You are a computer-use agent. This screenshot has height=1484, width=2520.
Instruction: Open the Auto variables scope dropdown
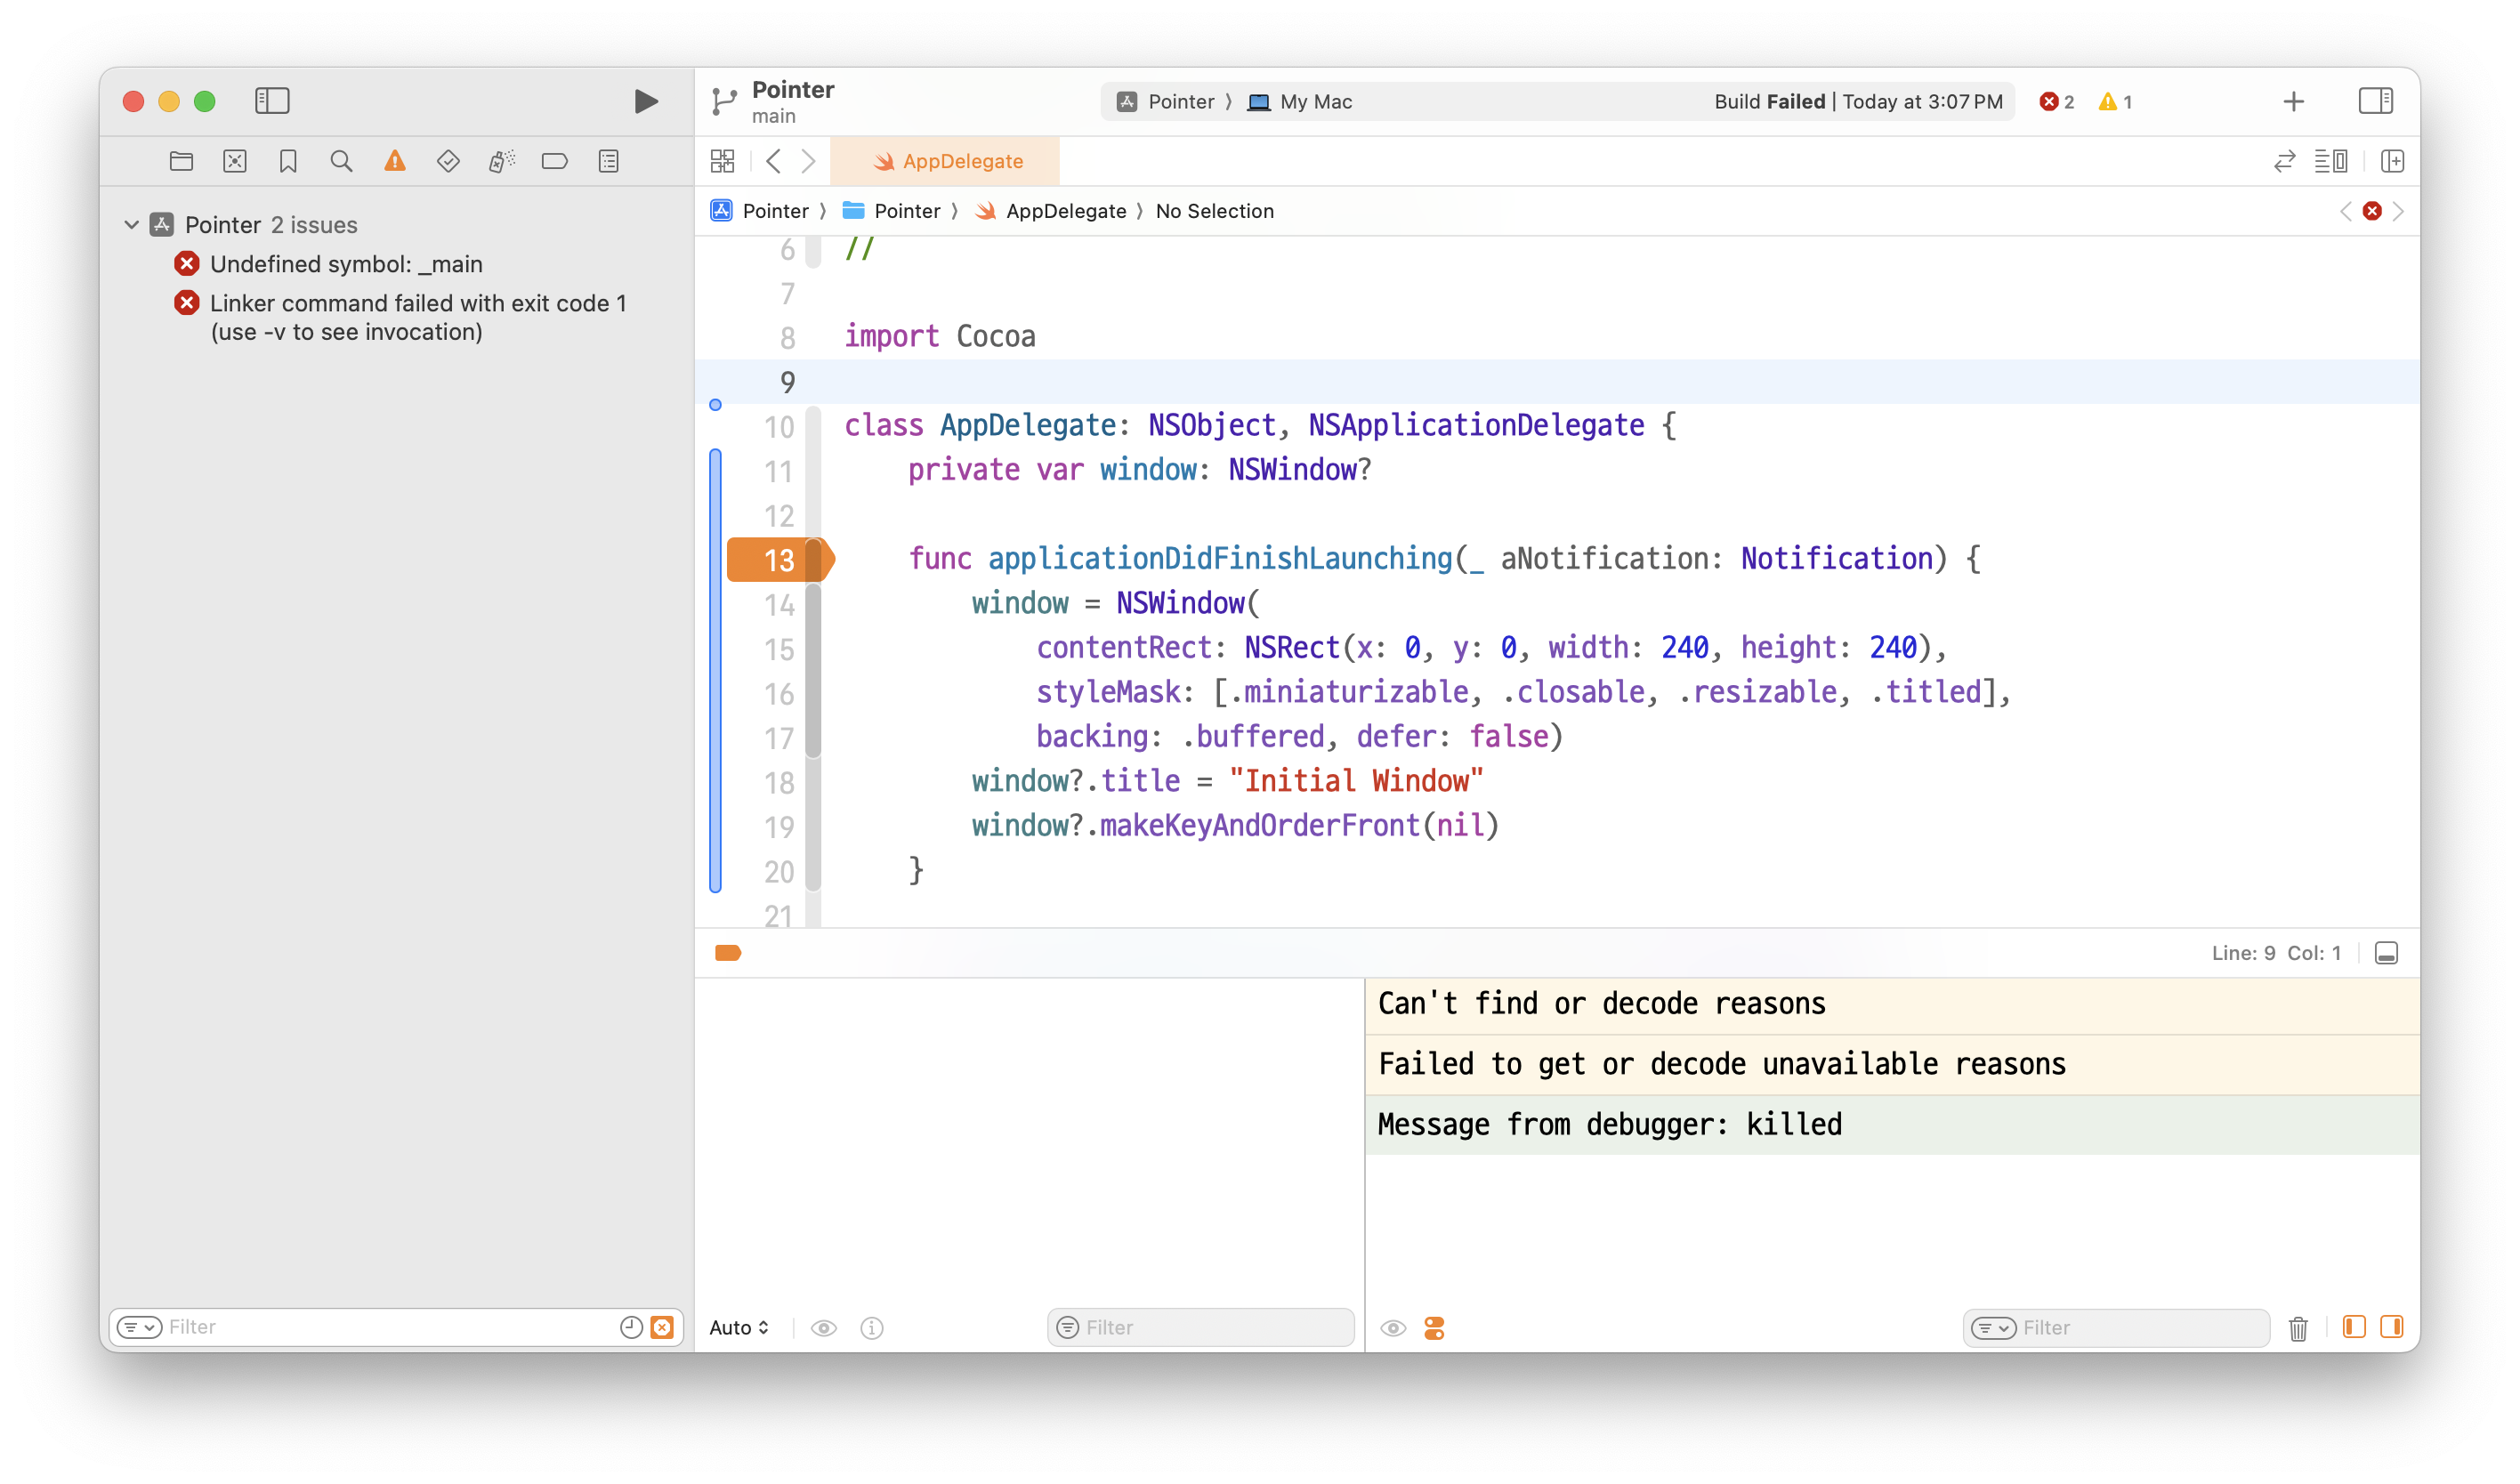pos(739,1327)
